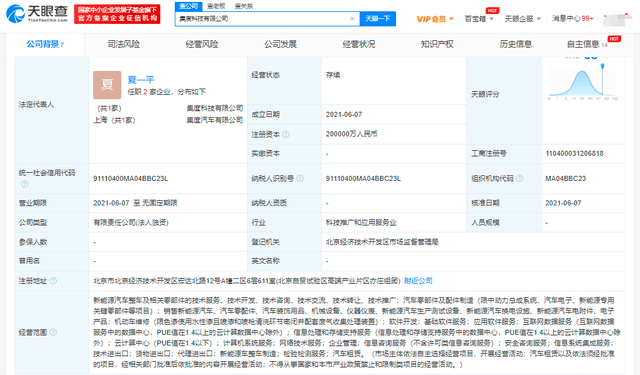Click the help icon beside 组织机构代码
Image resolution: width=640 pixels, height=375 pixels.
coord(520,178)
